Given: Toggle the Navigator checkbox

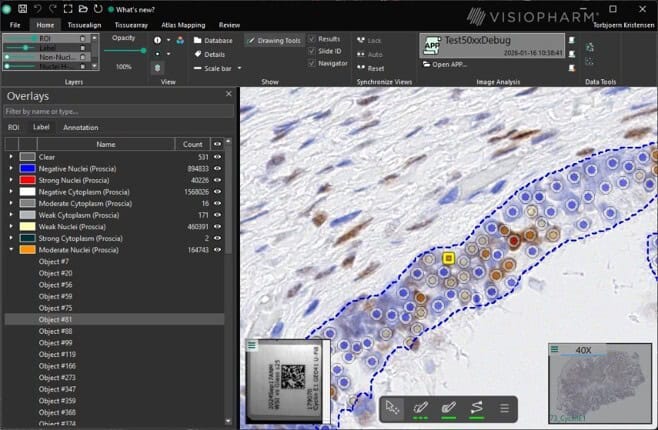Looking at the screenshot, I should coord(311,63).
